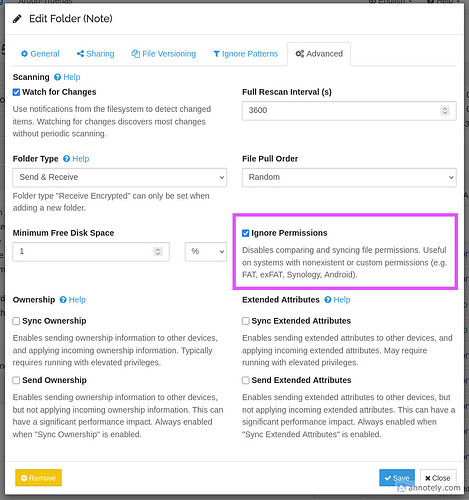The width and height of the screenshot is (469, 500).
Task: Click the share icon on Sharing tab
Action: [80, 54]
